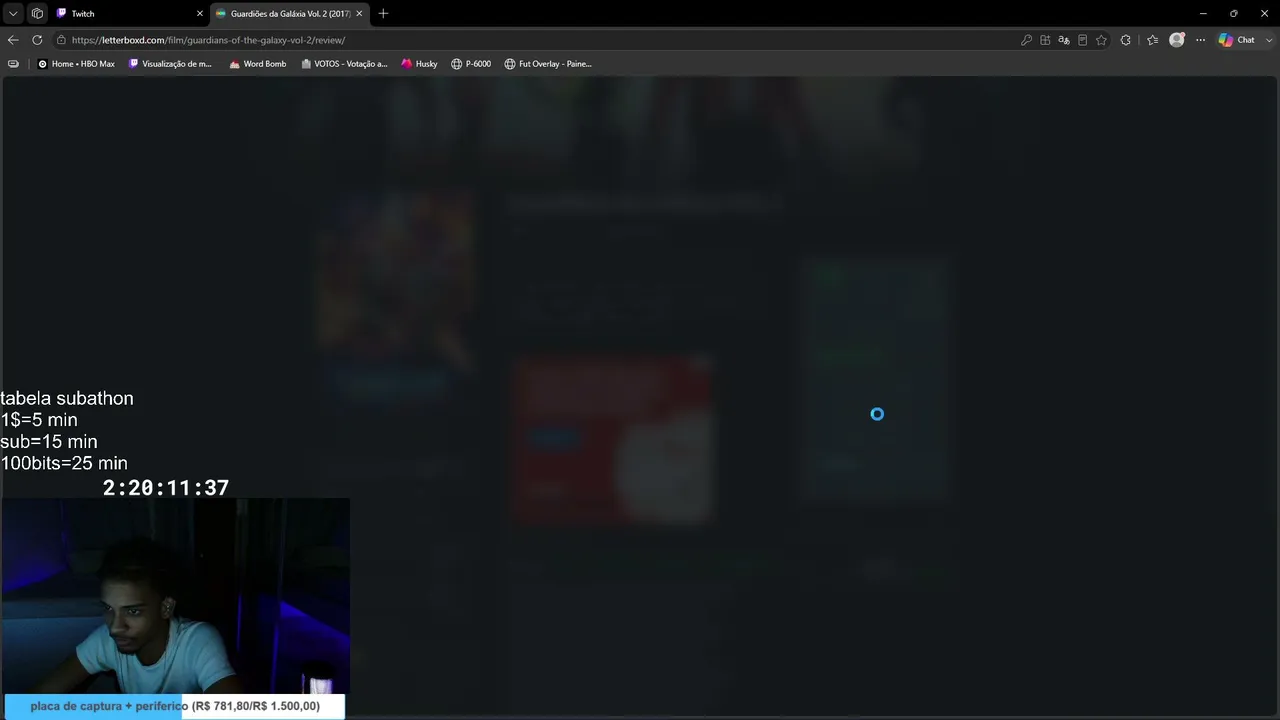Open the Fut Overlay - Paine... bookmark
Viewport: 1280px width, 720px height.
click(x=548, y=63)
